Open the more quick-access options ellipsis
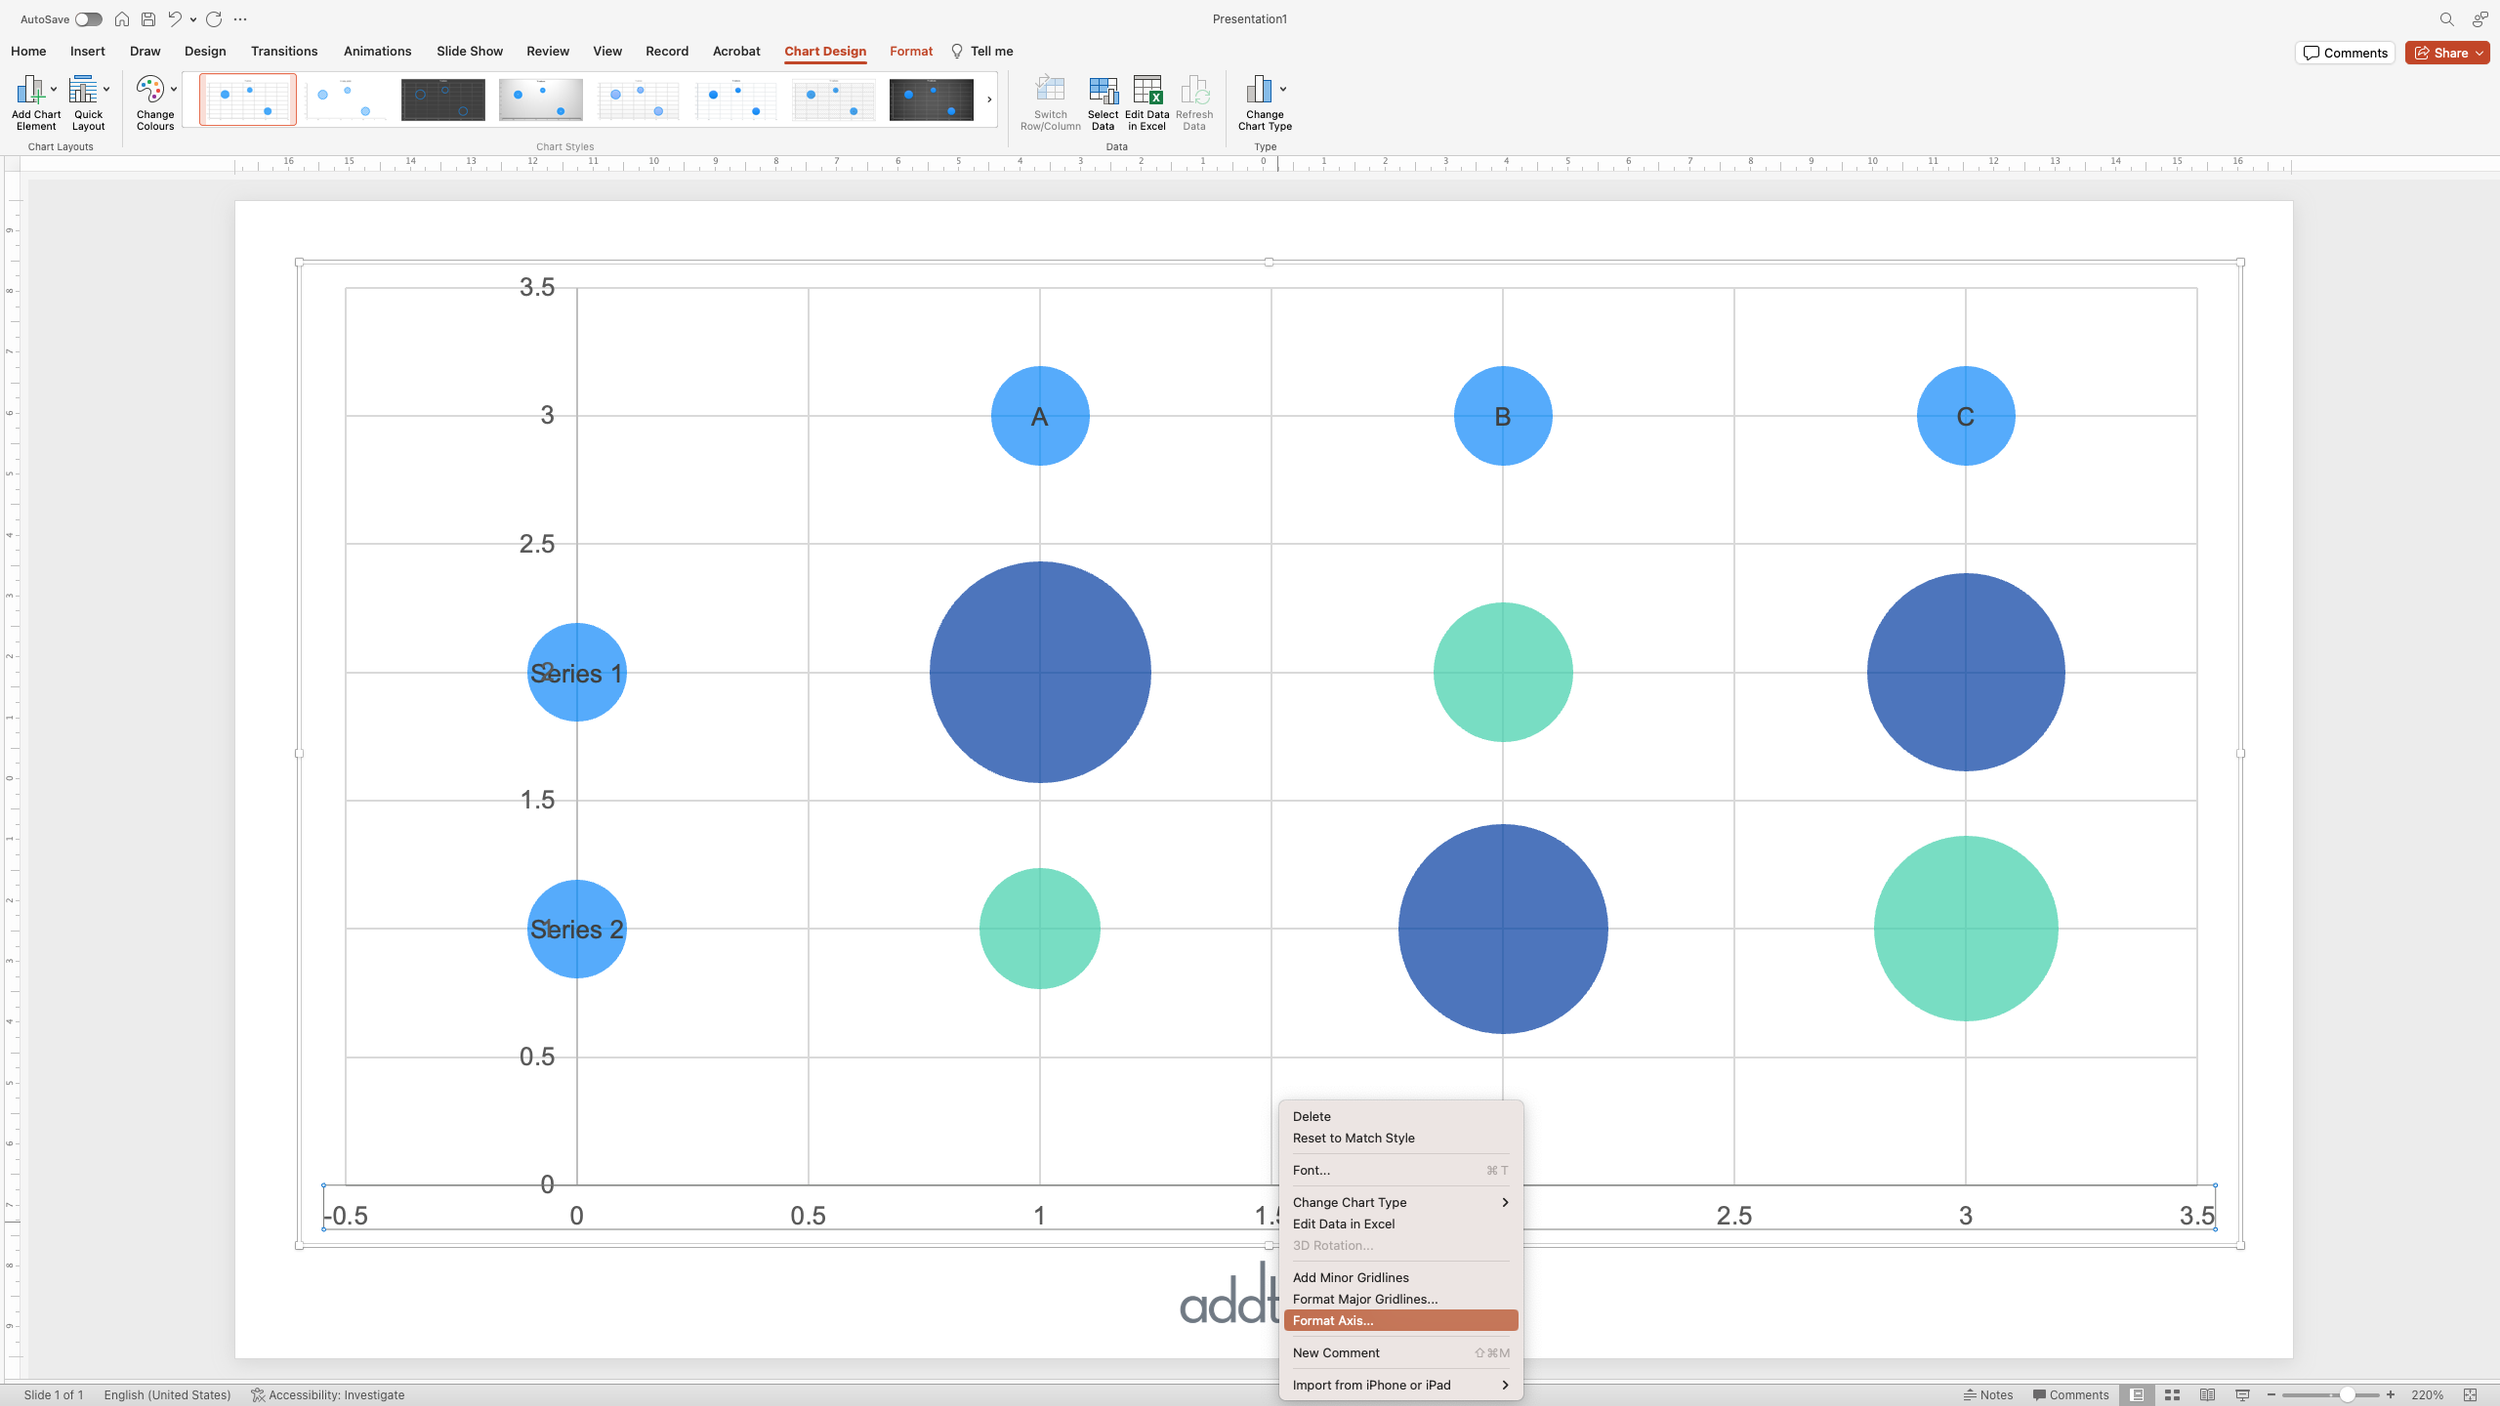 click(x=240, y=19)
